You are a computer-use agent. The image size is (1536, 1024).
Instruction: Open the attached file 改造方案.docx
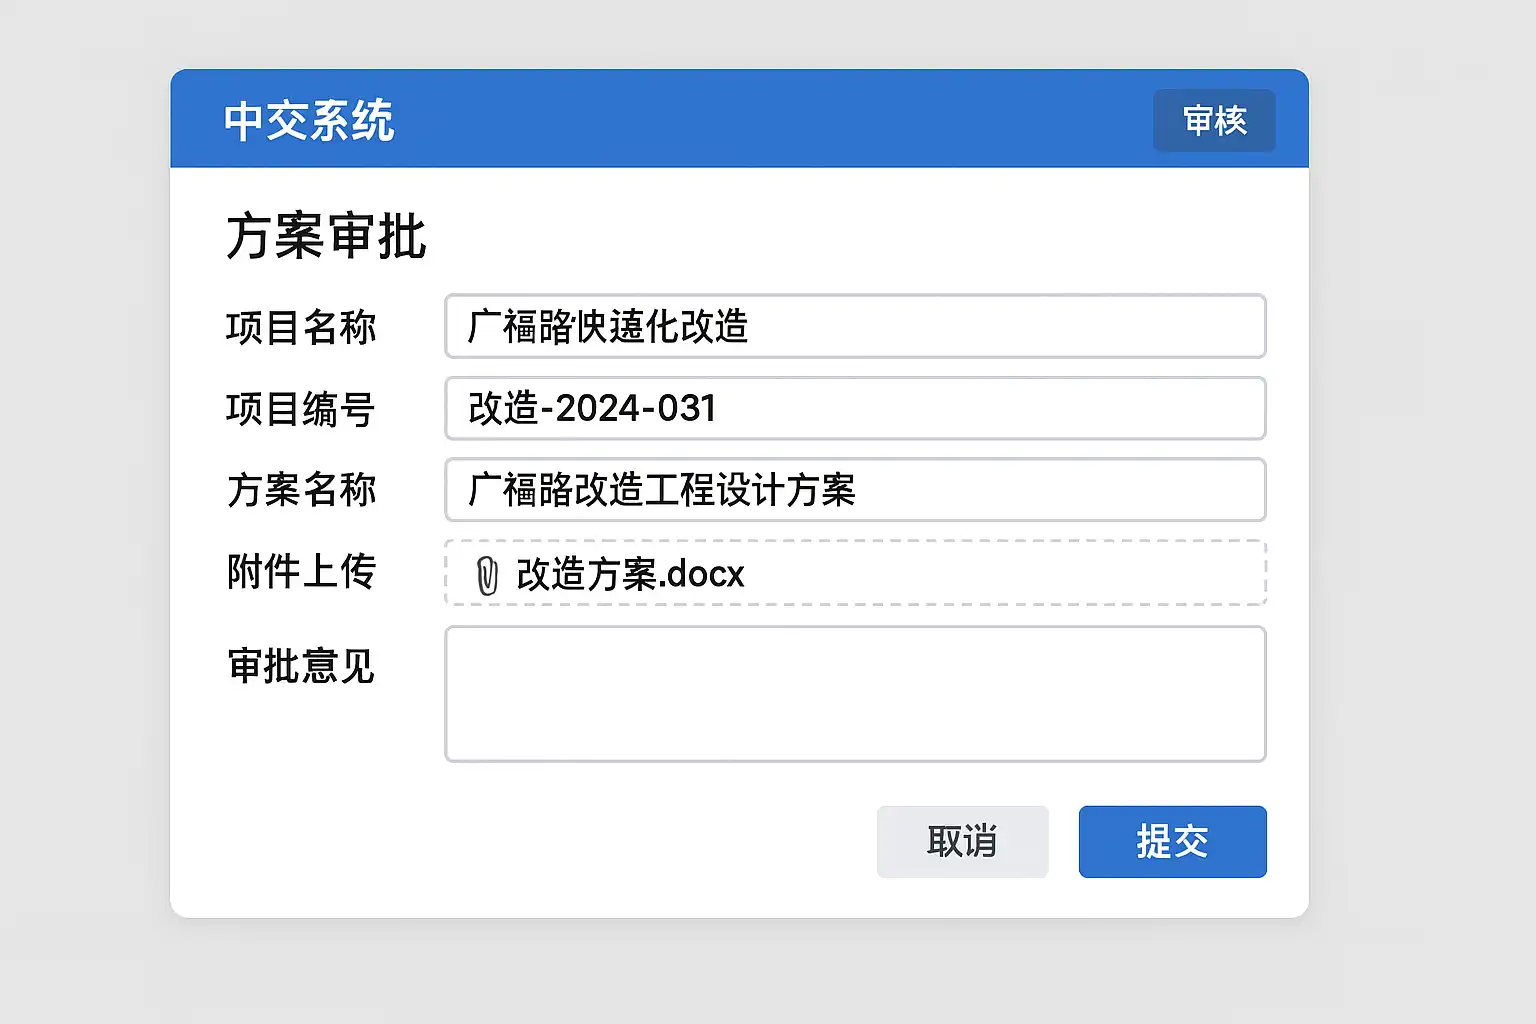(x=630, y=575)
